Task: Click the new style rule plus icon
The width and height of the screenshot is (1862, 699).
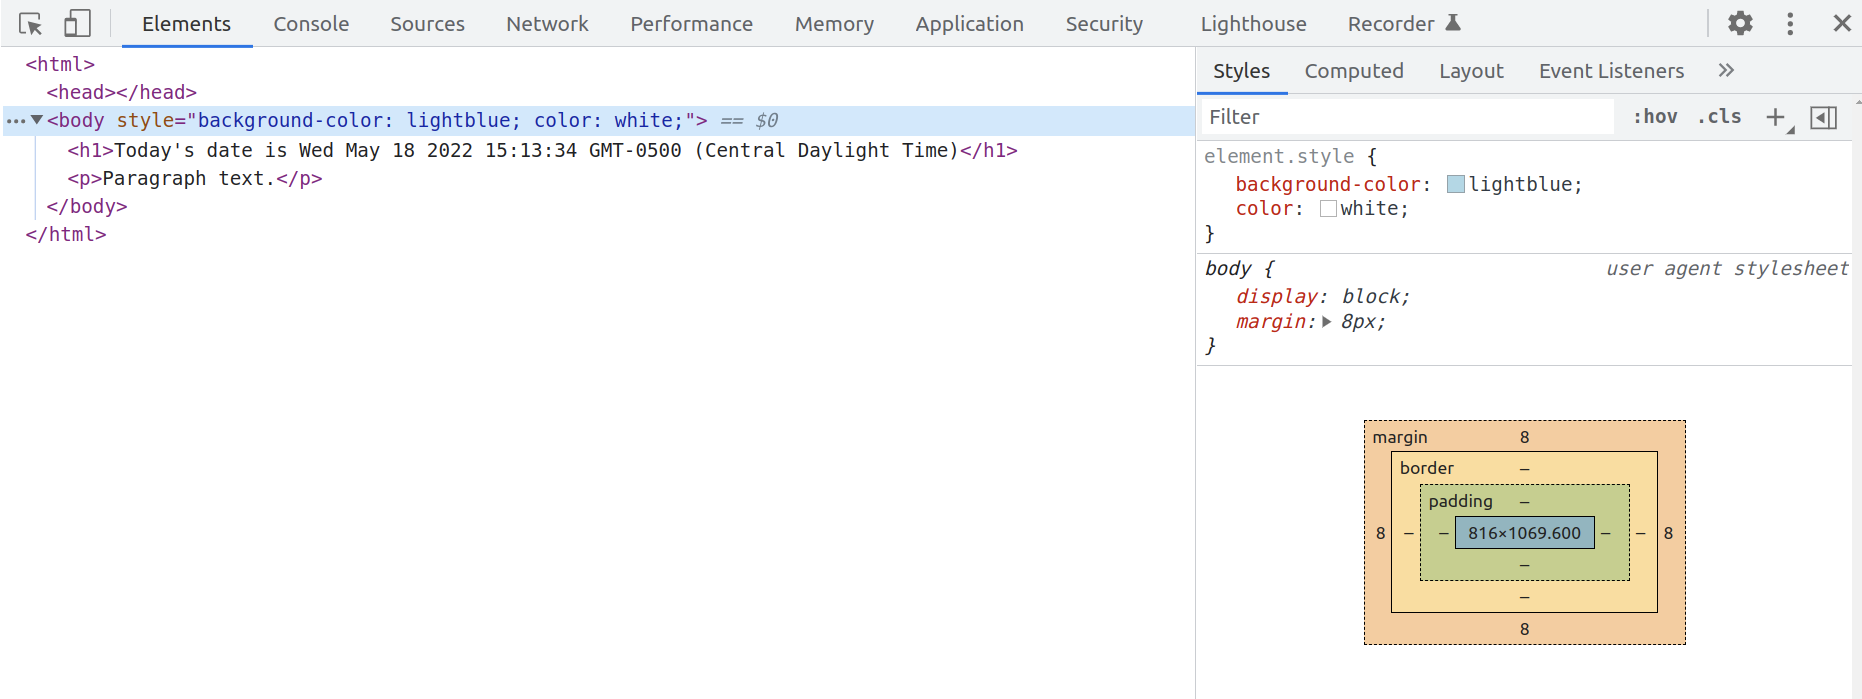Action: point(1776,118)
